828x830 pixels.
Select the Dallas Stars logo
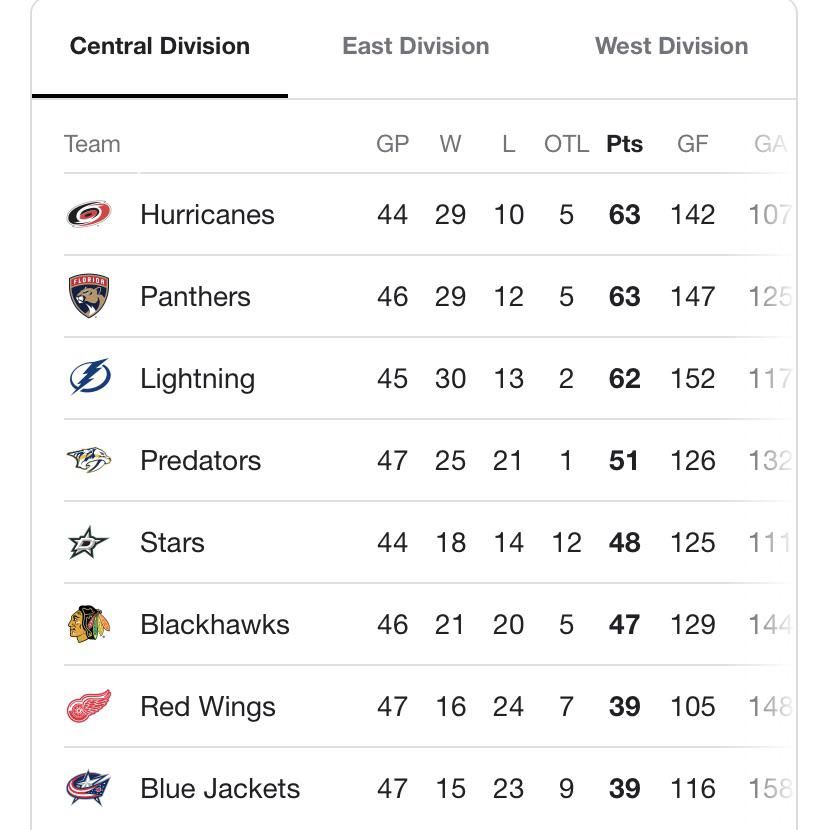(88, 542)
